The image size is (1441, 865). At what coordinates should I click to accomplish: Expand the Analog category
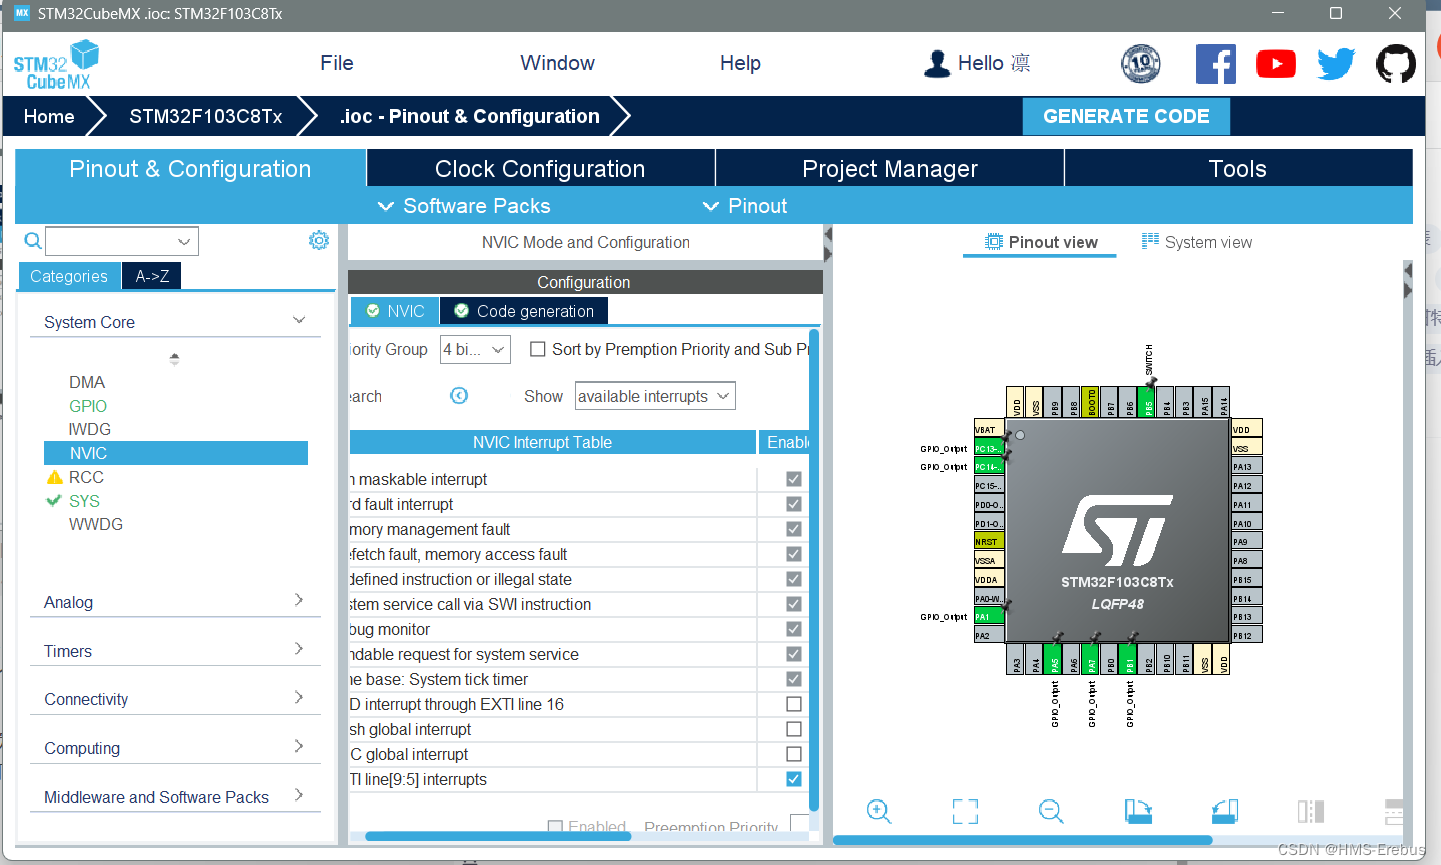coord(298,600)
